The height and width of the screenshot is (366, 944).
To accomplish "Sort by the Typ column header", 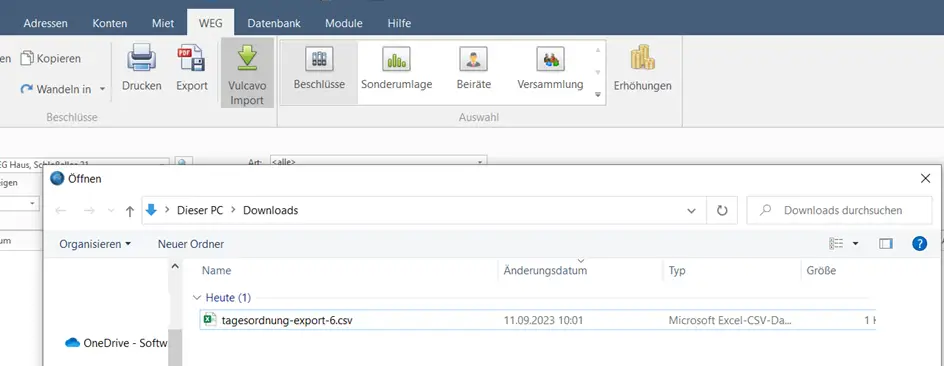I will 677,271.
